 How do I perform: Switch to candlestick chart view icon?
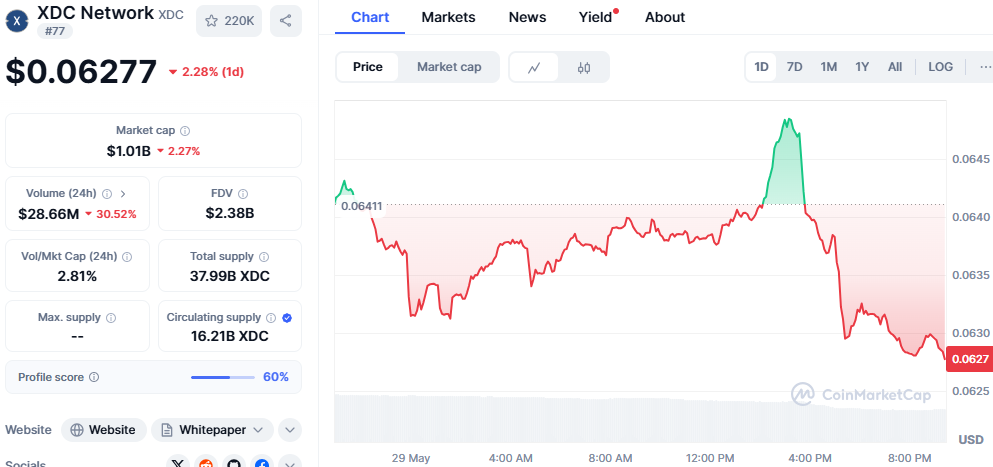point(584,67)
